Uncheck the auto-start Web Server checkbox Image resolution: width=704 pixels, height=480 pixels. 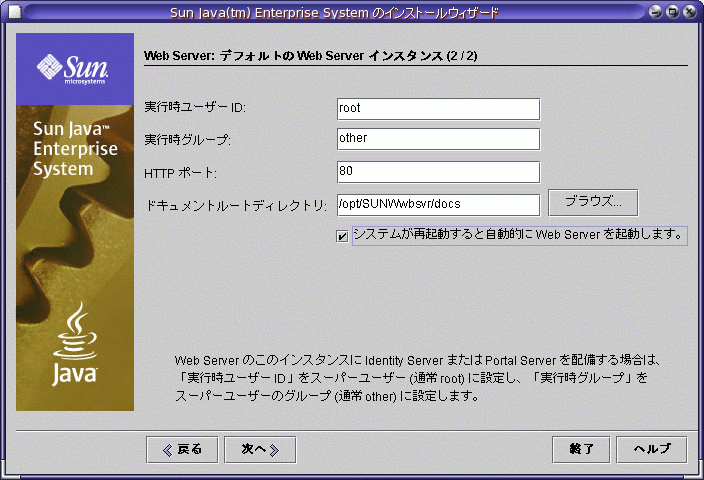point(342,236)
